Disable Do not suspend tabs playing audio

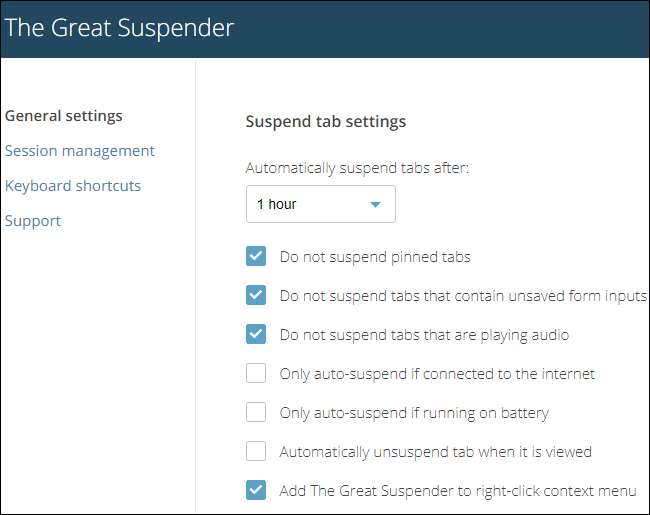click(x=256, y=334)
